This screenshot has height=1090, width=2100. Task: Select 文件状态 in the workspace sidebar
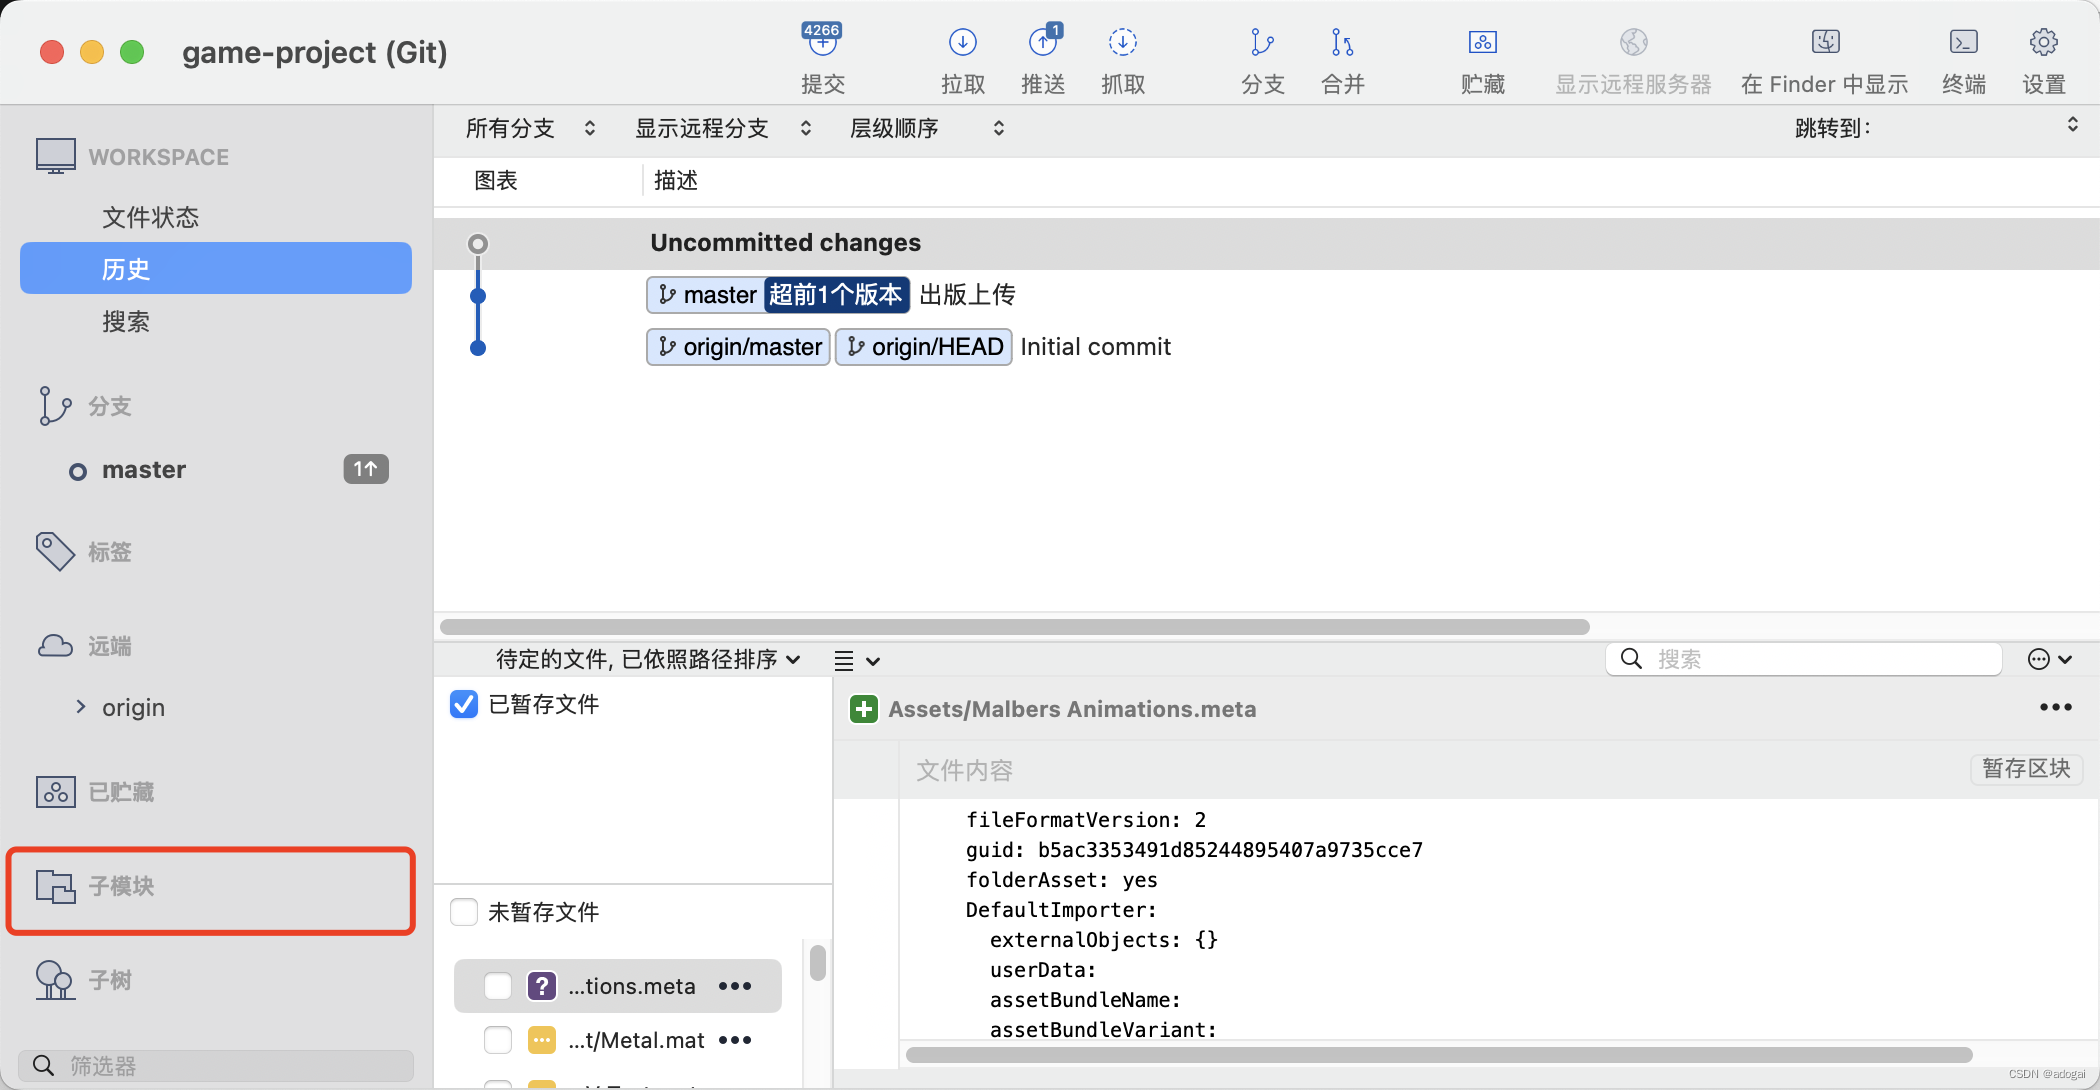point(150,217)
